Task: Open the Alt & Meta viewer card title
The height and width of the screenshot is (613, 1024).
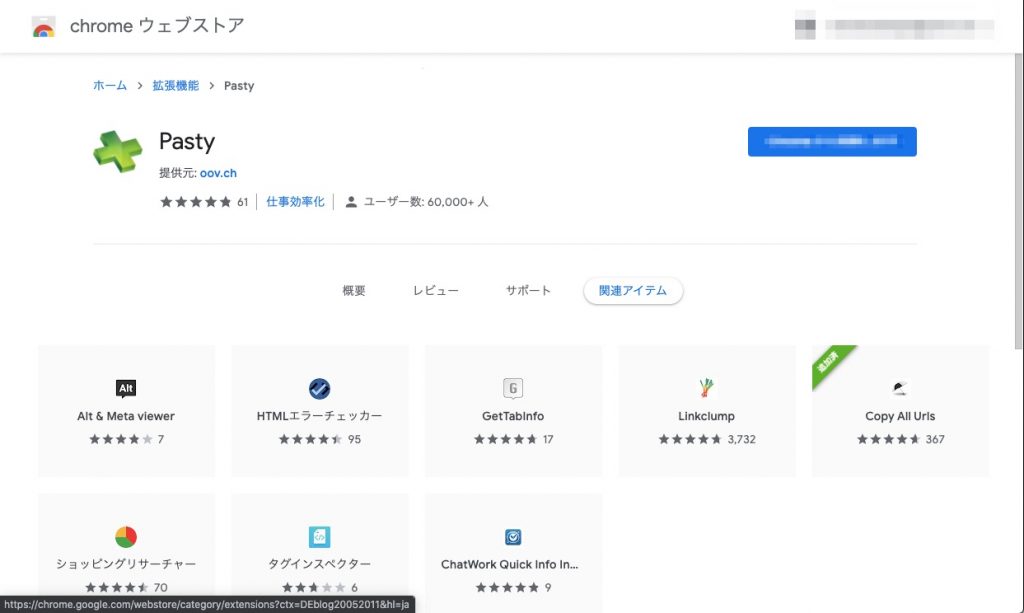Action: [x=126, y=416]
